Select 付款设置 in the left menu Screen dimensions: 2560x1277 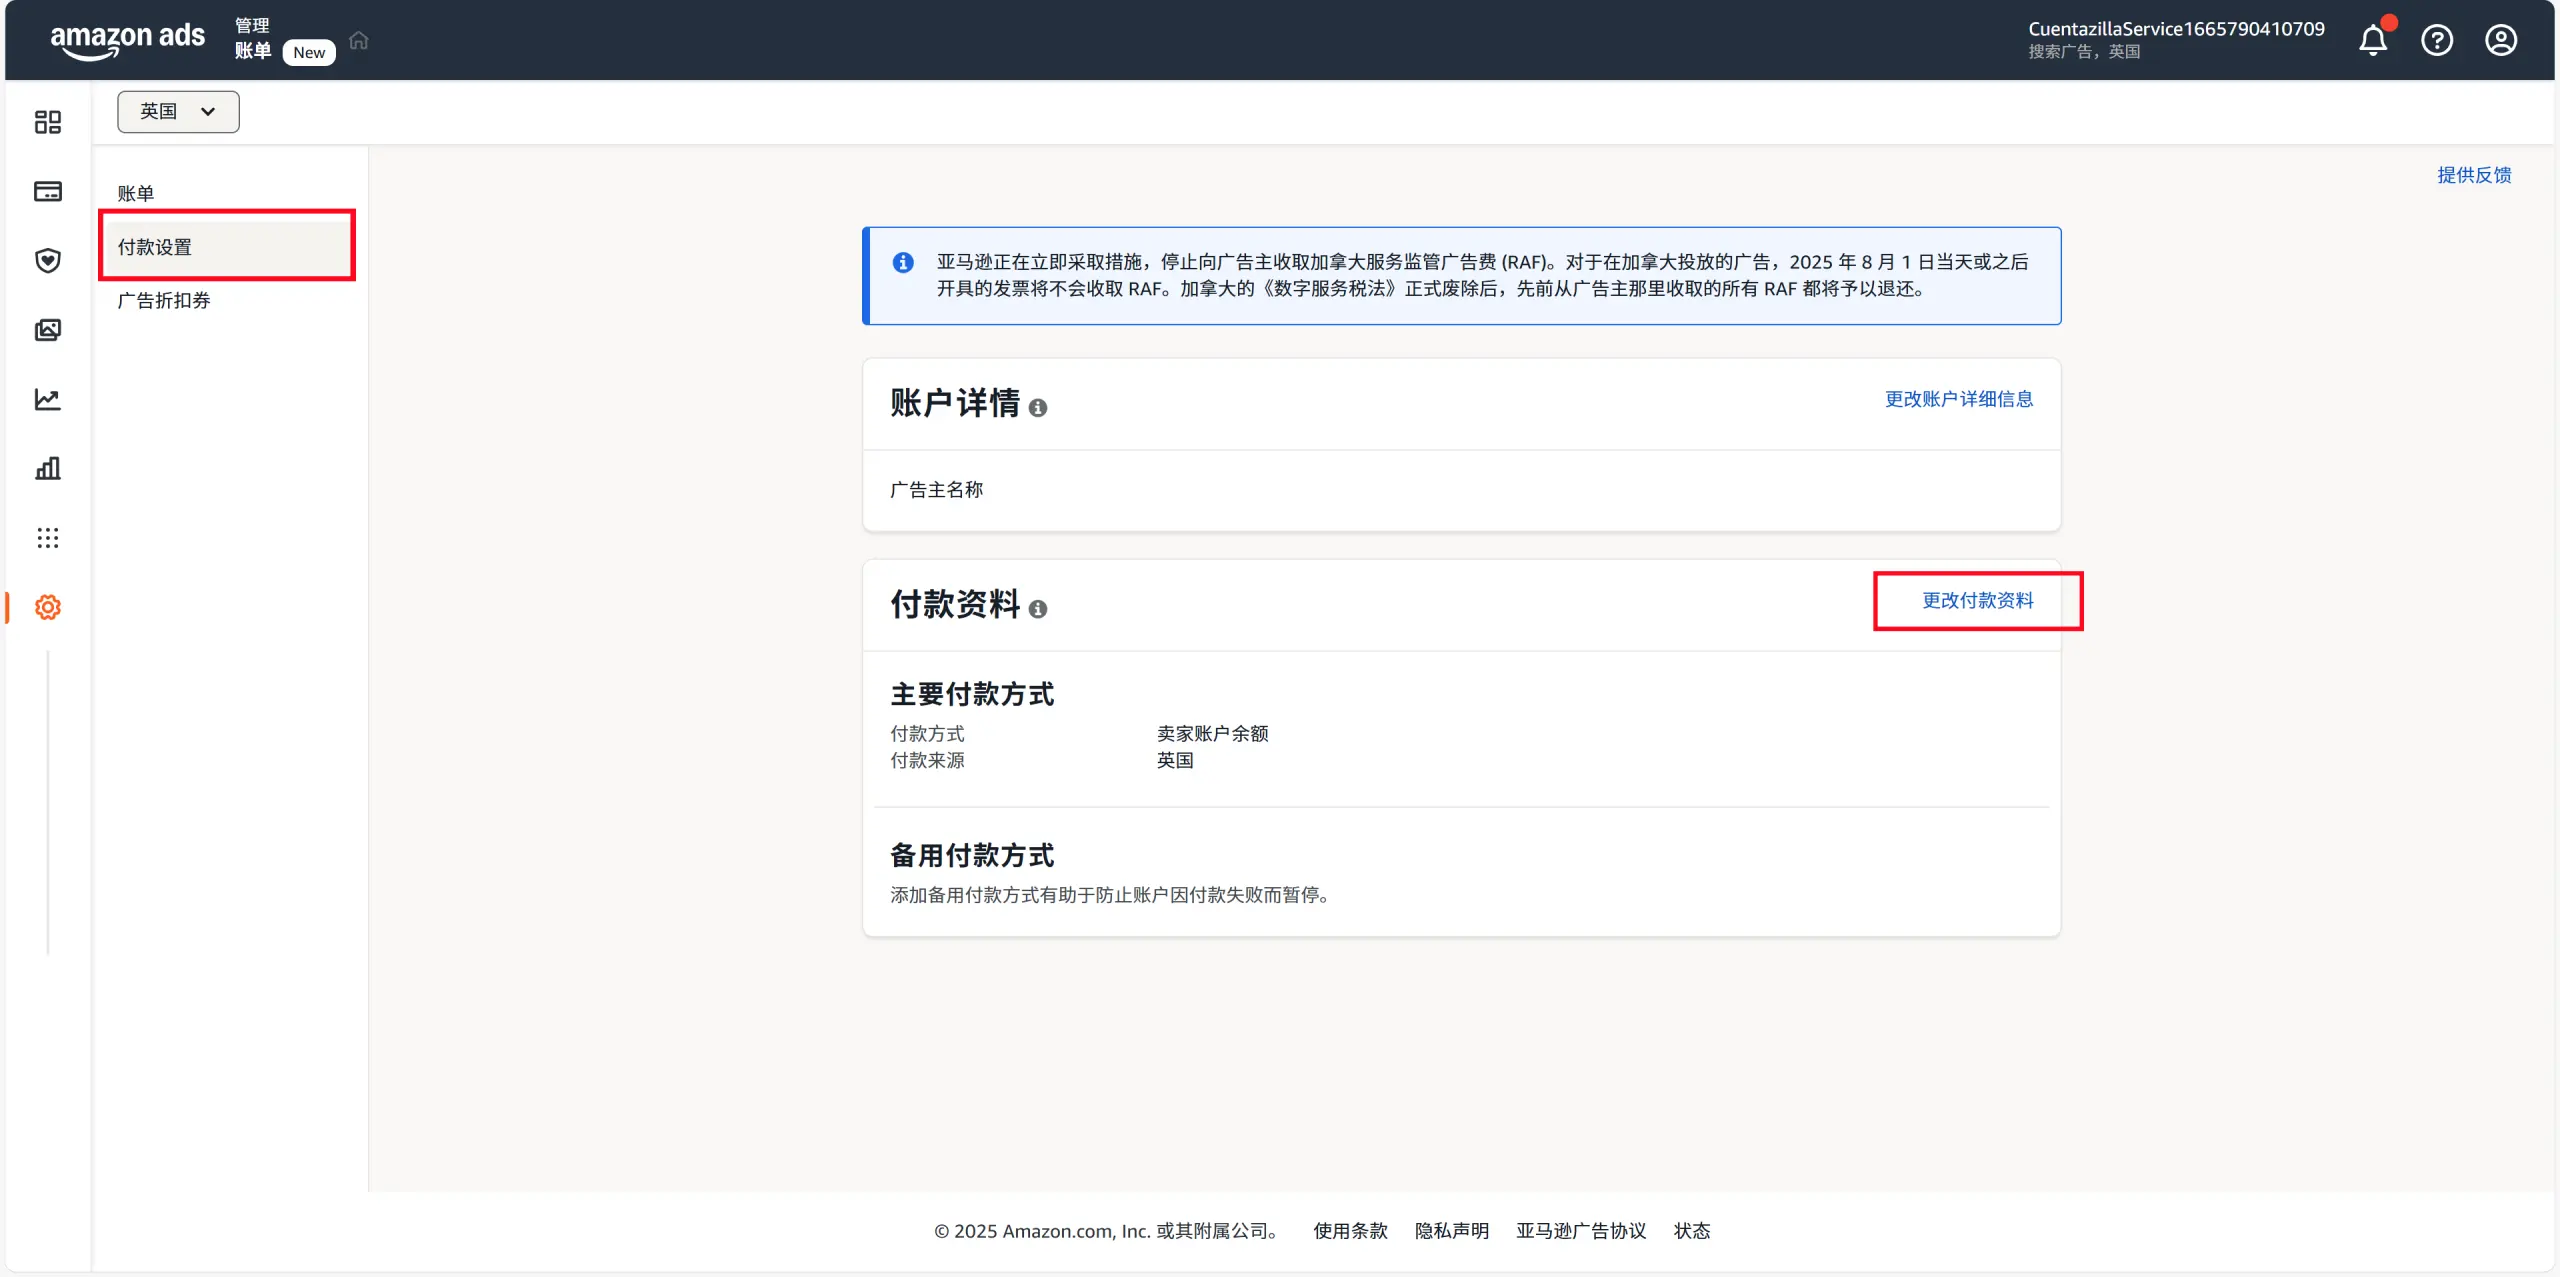[x=227, y=246]
